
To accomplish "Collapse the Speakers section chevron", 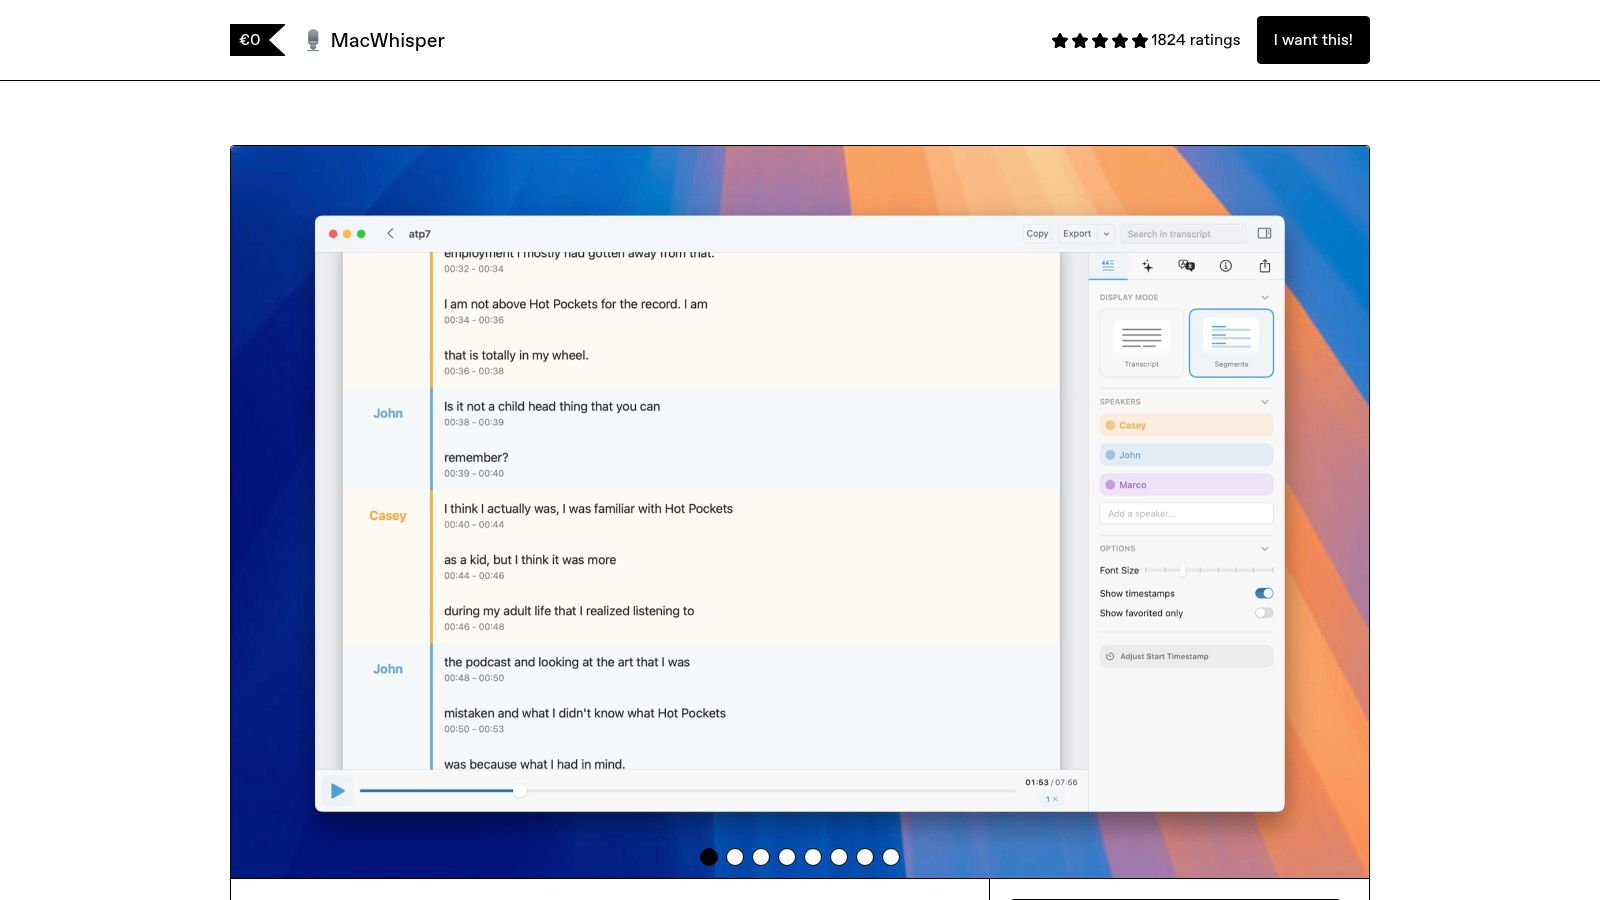I will click(x=1264, y=402).
